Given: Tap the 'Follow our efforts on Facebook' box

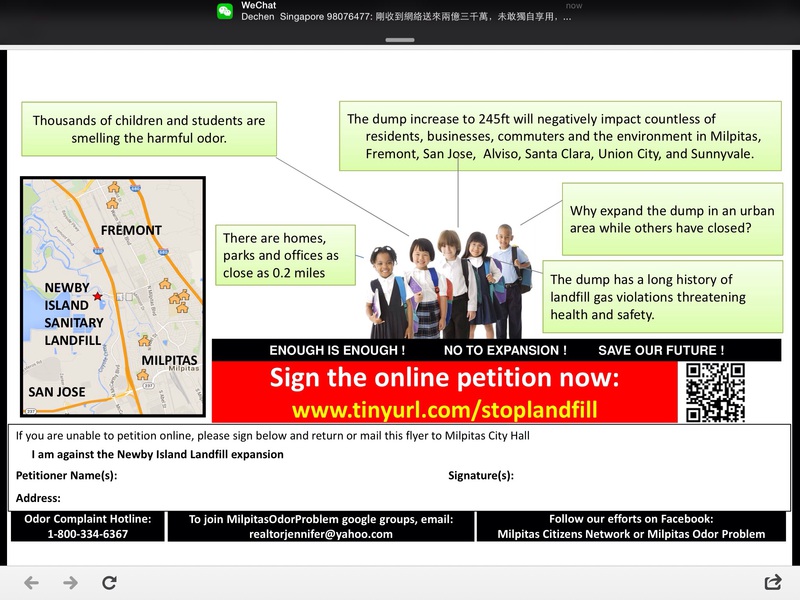Looking at the screenshot, I should 631,526.
